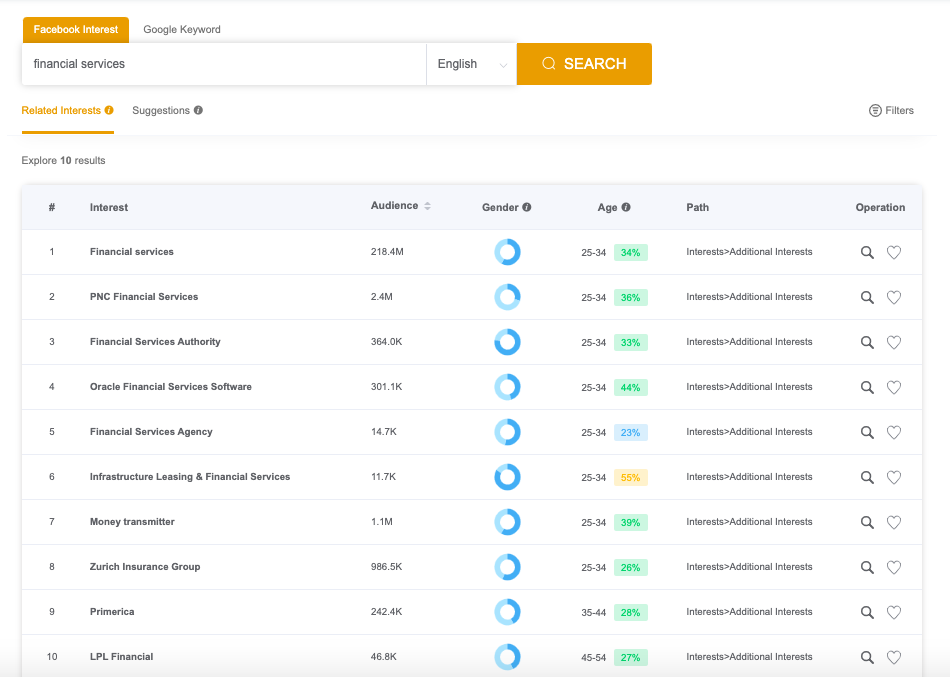Click gender donut chart for Financial services
Image resolution: width=950 pixels, height=677 pixels.
508,252
